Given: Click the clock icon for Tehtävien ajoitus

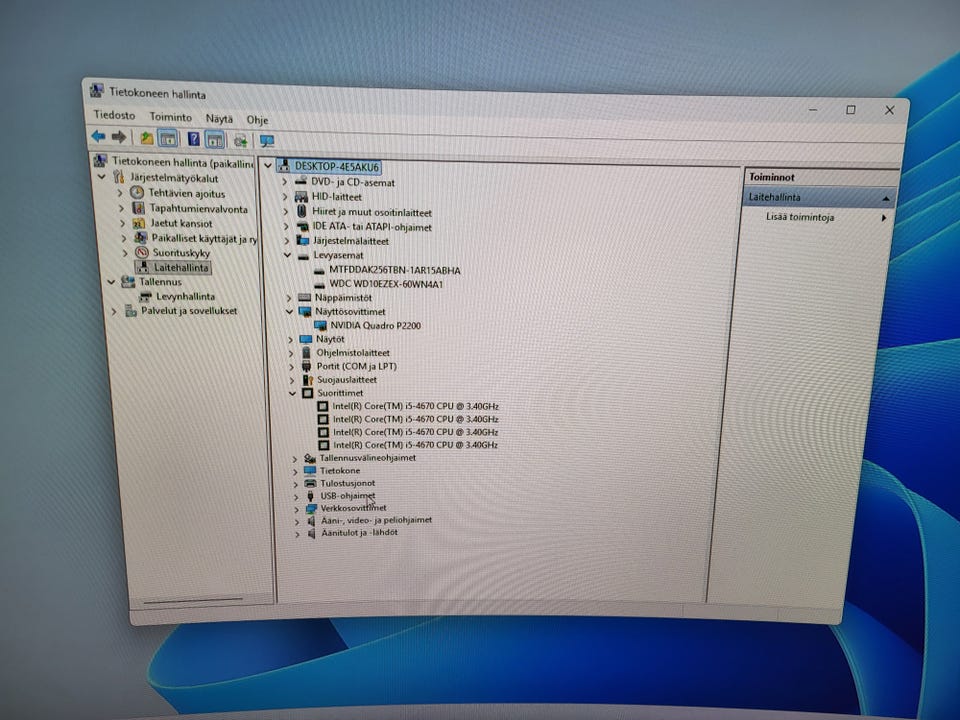Looking at the screenshot, I should click(137, 193).
